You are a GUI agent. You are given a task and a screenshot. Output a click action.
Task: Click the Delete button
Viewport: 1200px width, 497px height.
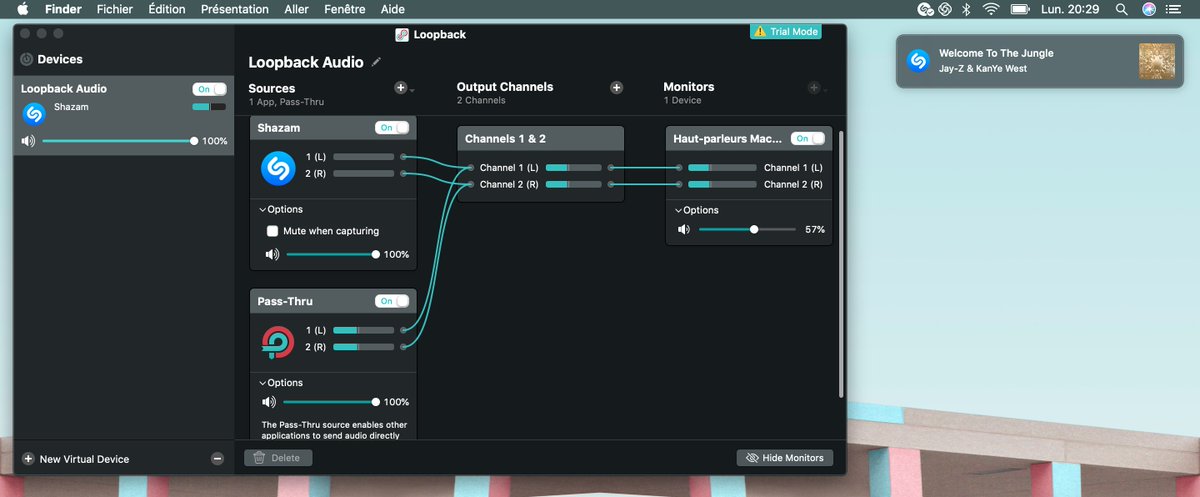(x=279, y=458)
